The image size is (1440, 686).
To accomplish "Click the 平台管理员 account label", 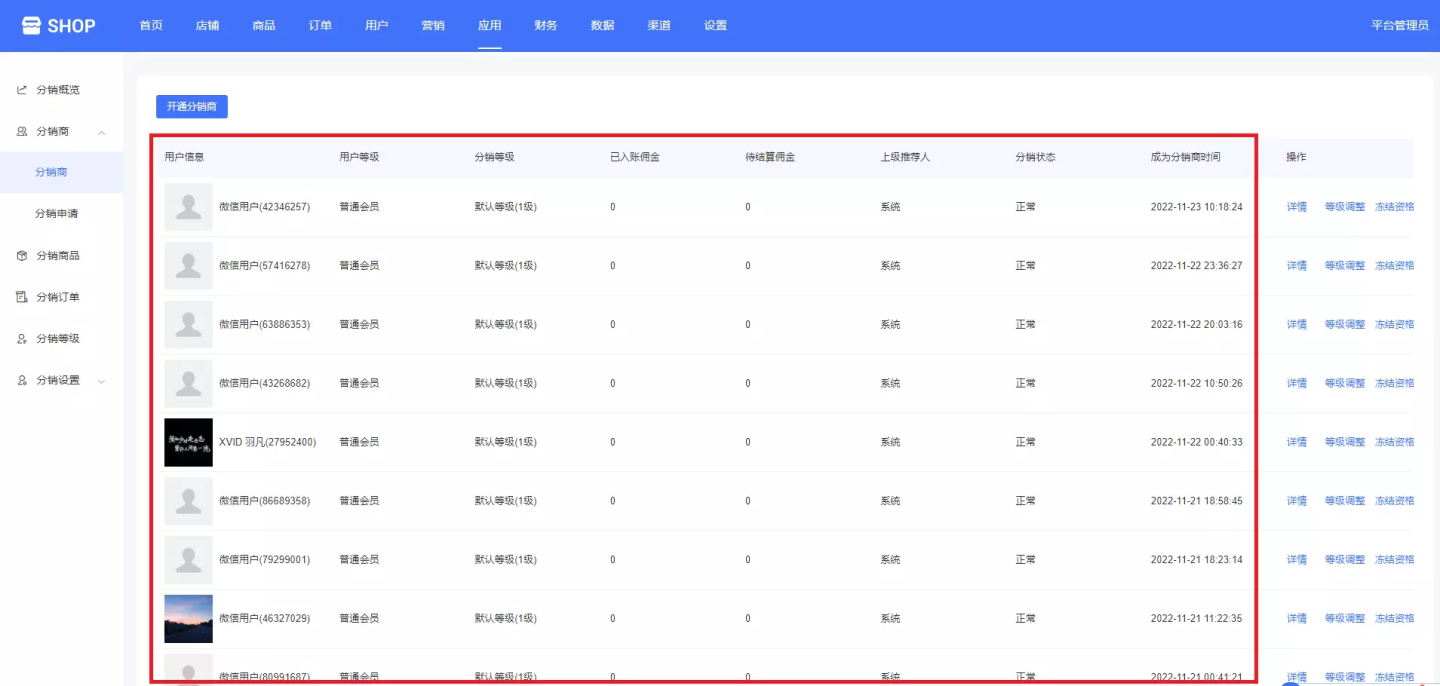I will (1400, 26).
